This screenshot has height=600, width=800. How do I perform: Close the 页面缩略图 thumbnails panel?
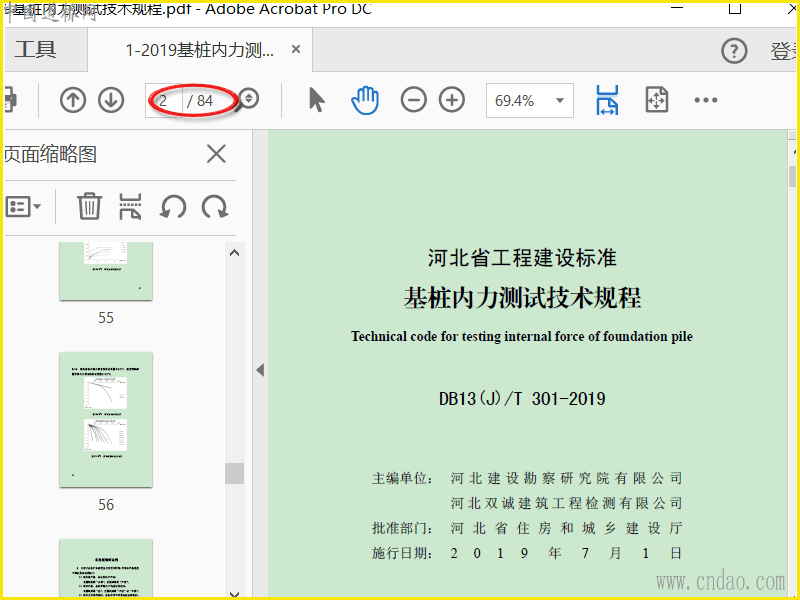[216, 154]
